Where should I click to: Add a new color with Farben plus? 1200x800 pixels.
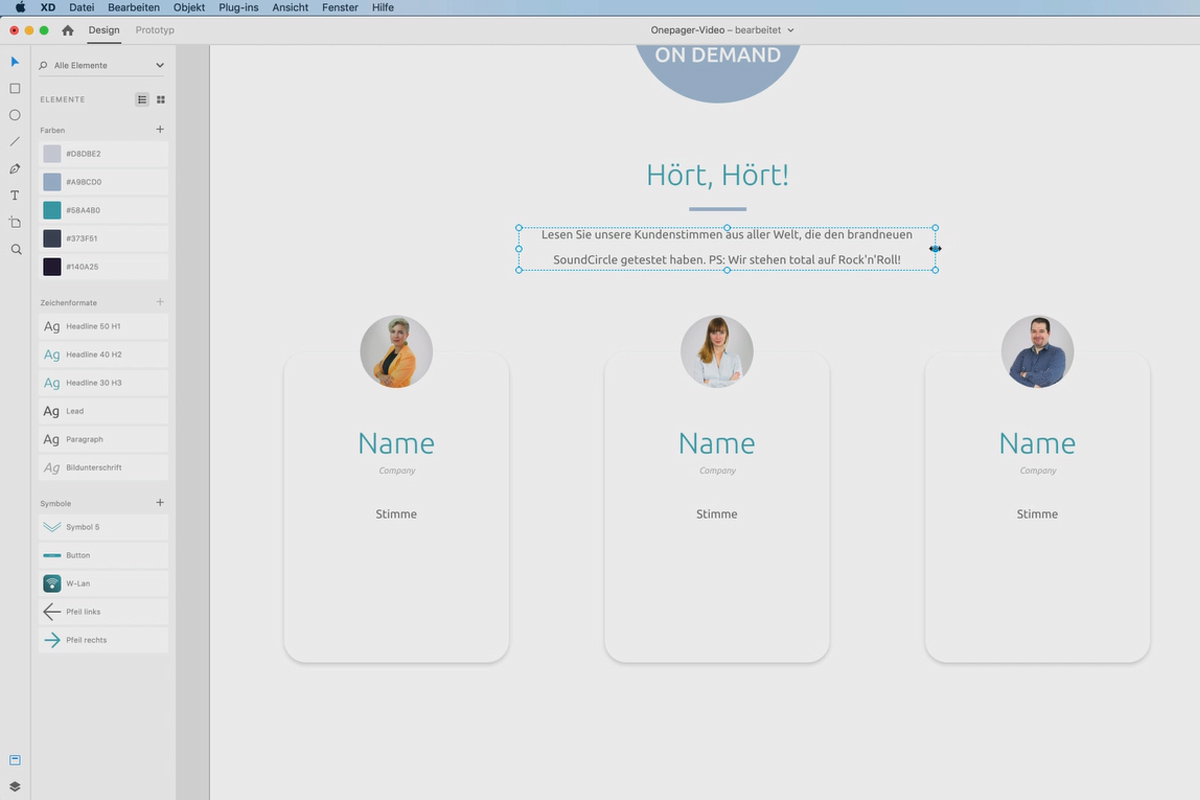(160, 129)
